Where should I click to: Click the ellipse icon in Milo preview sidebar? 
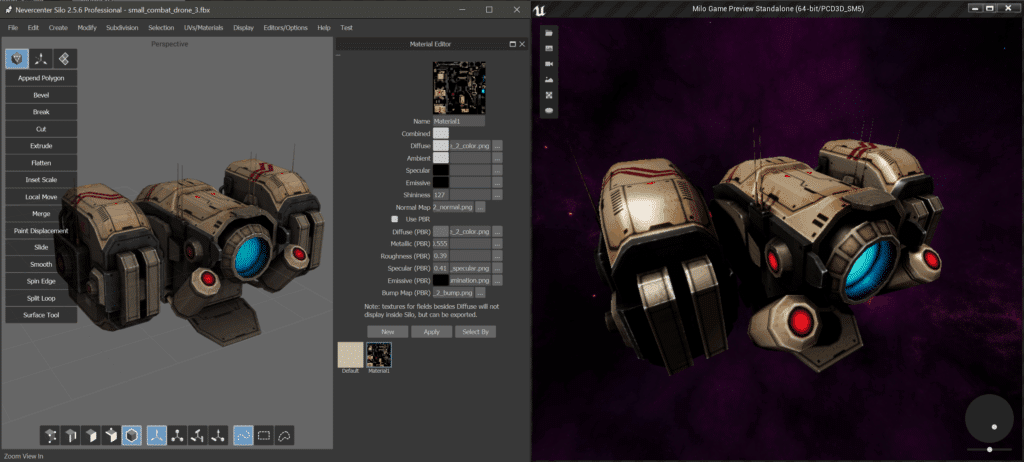pyautogui.click(x=549, y=110)
